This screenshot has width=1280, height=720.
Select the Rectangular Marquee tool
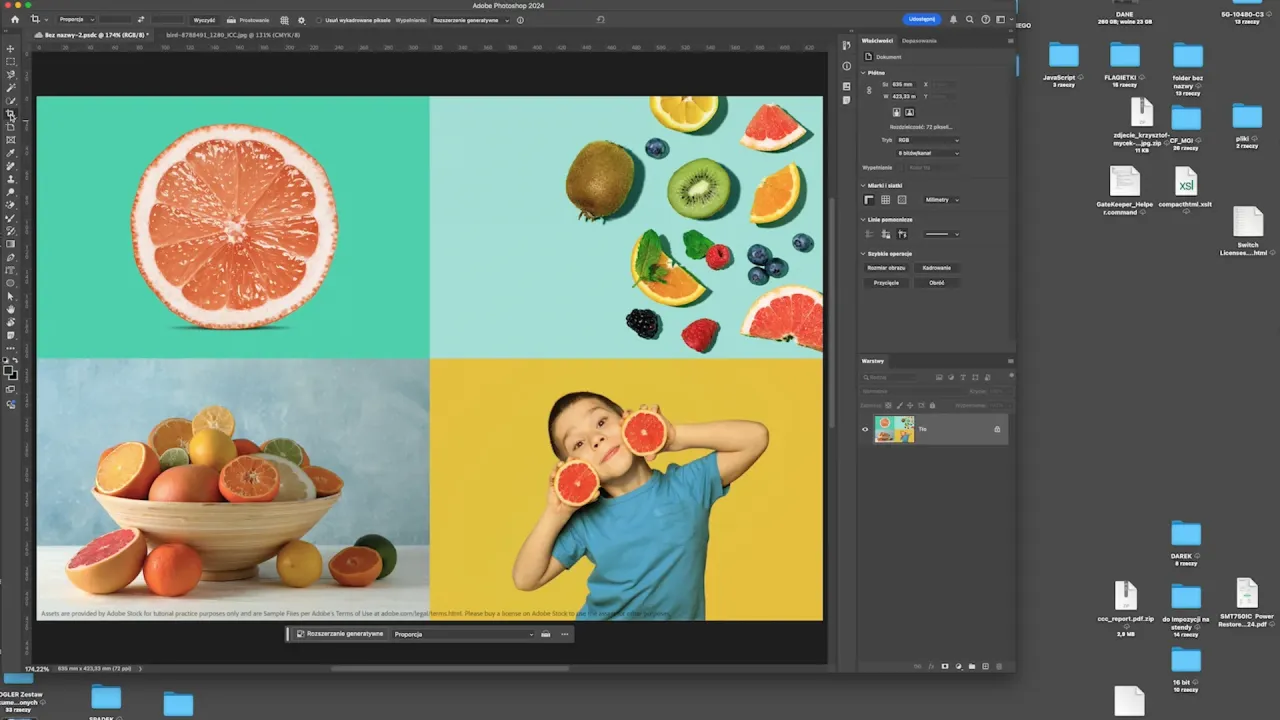pos(11,61)
